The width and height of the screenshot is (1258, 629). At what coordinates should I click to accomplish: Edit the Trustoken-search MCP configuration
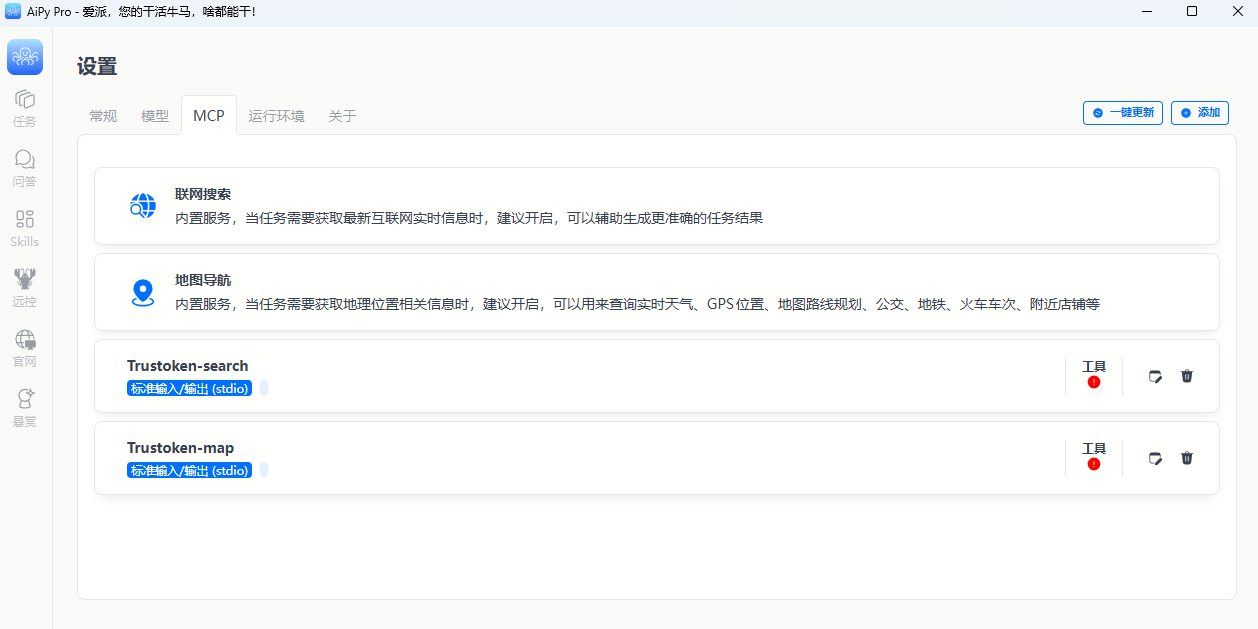pyautogui.click(x=1155, y=376)
